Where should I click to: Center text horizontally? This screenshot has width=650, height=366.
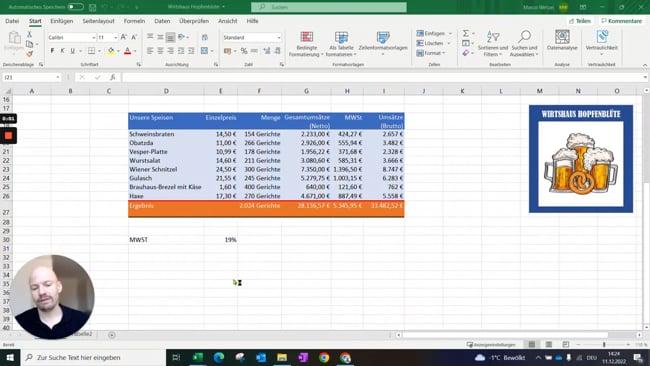pyautogui.click(x=160, y=51)
